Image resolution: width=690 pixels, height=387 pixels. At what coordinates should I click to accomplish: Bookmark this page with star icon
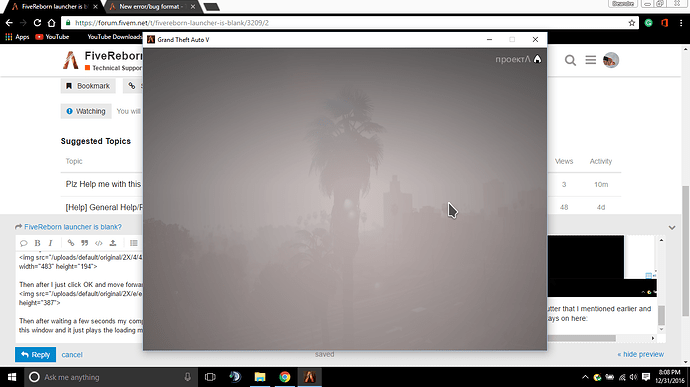coord(632,23)
